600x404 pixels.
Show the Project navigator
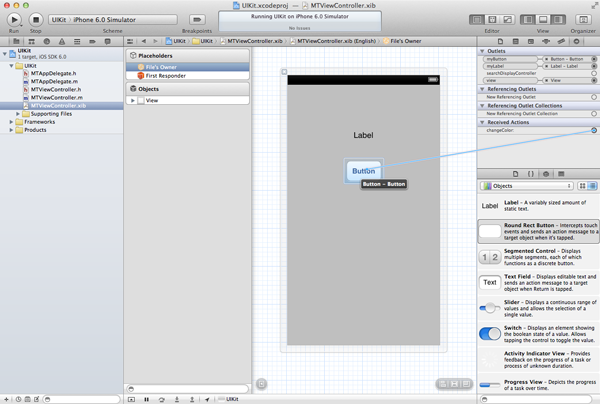point(16,41)
